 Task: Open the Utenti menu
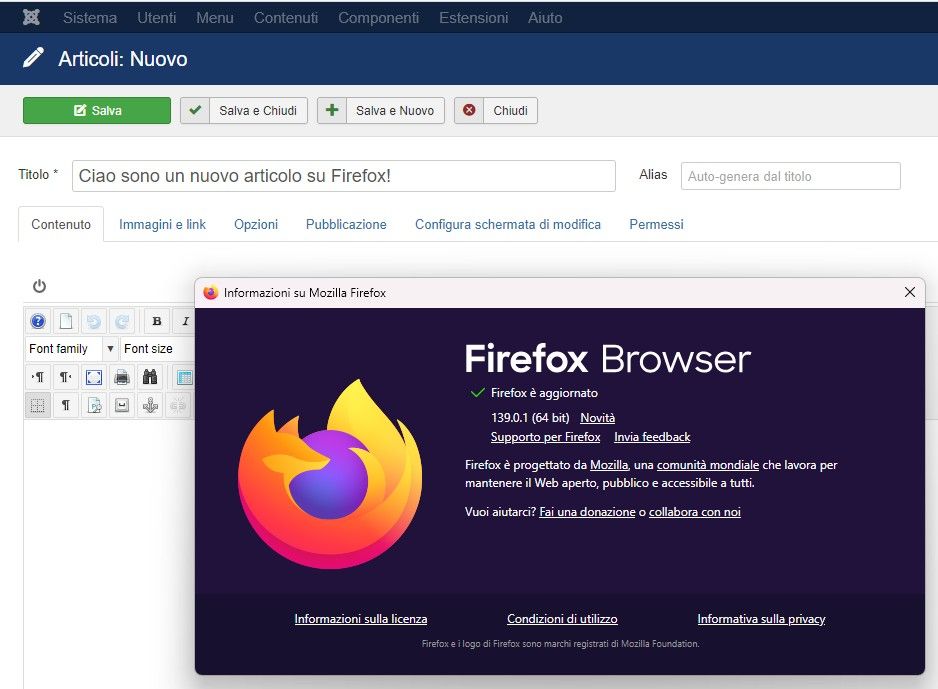157,18
